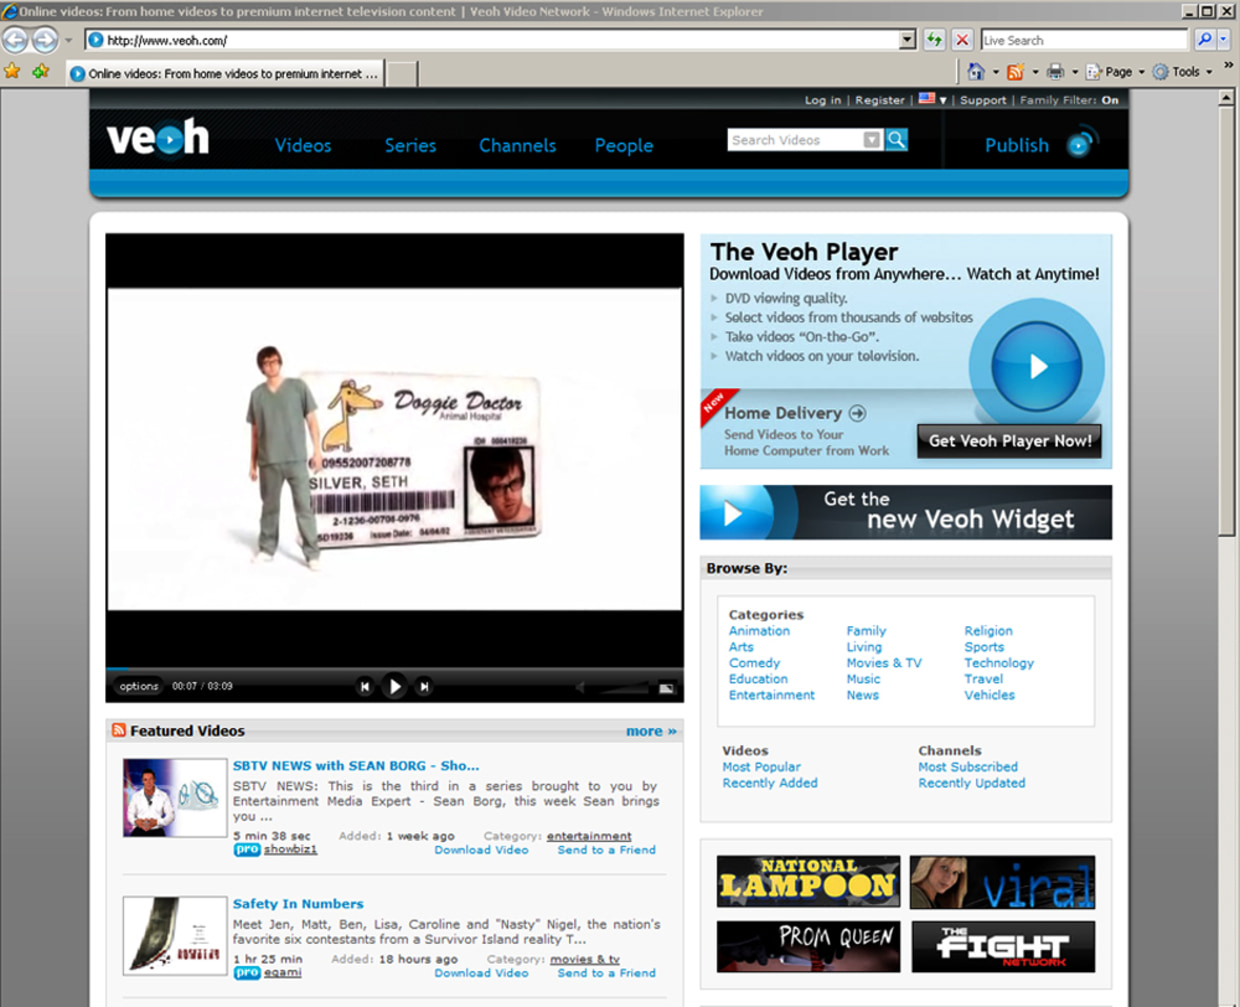Toggle fullscreen on the video player
The image size is (1240, 1007).
pyautogui.click(x=666, y=688)
